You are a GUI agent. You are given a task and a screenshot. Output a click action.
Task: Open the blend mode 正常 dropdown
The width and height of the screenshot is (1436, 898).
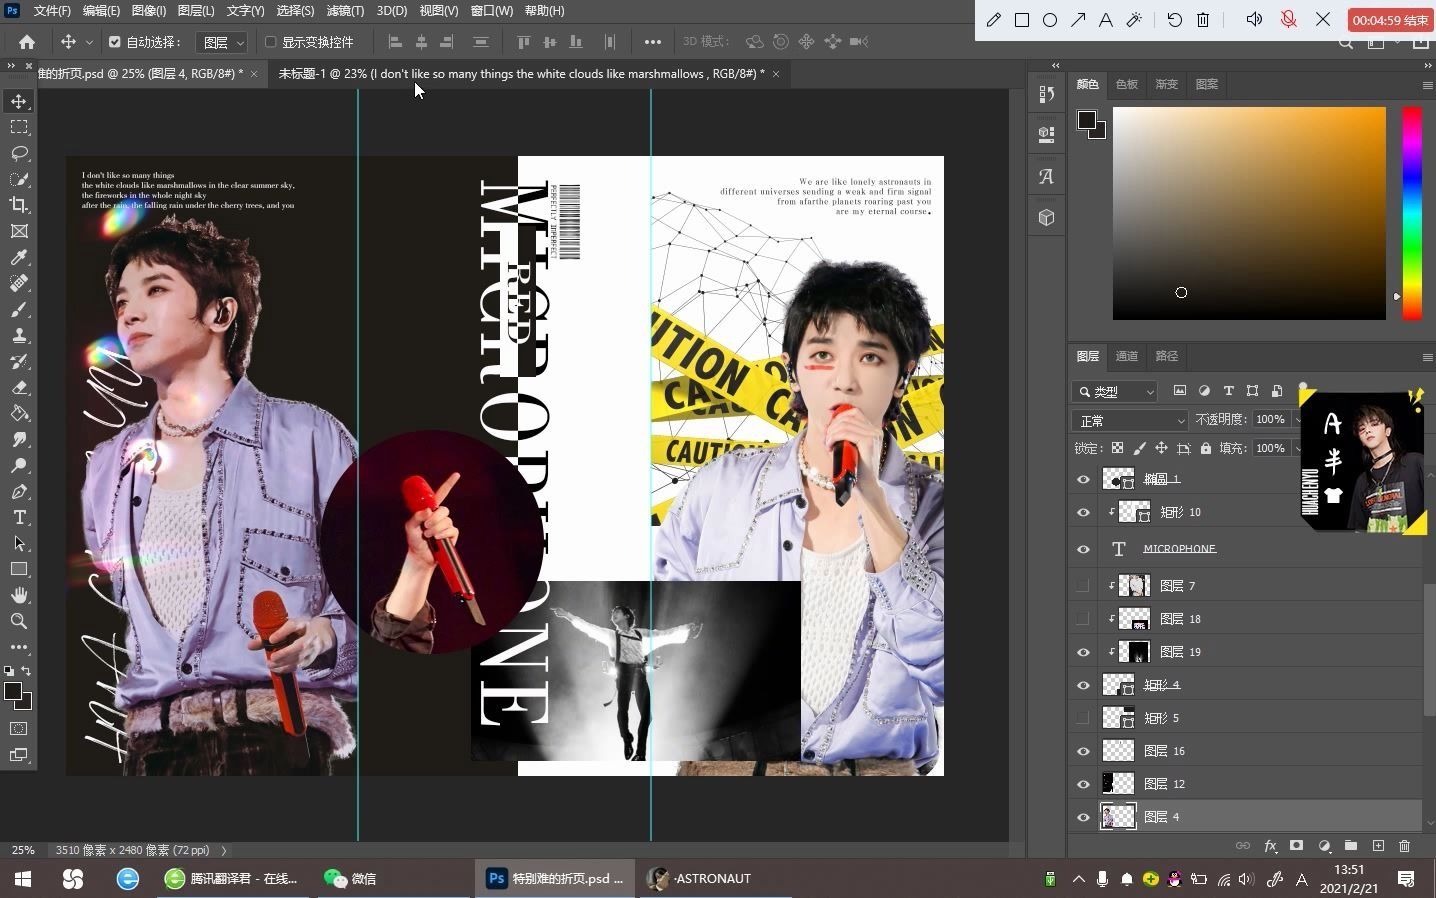pos(1130,420)
